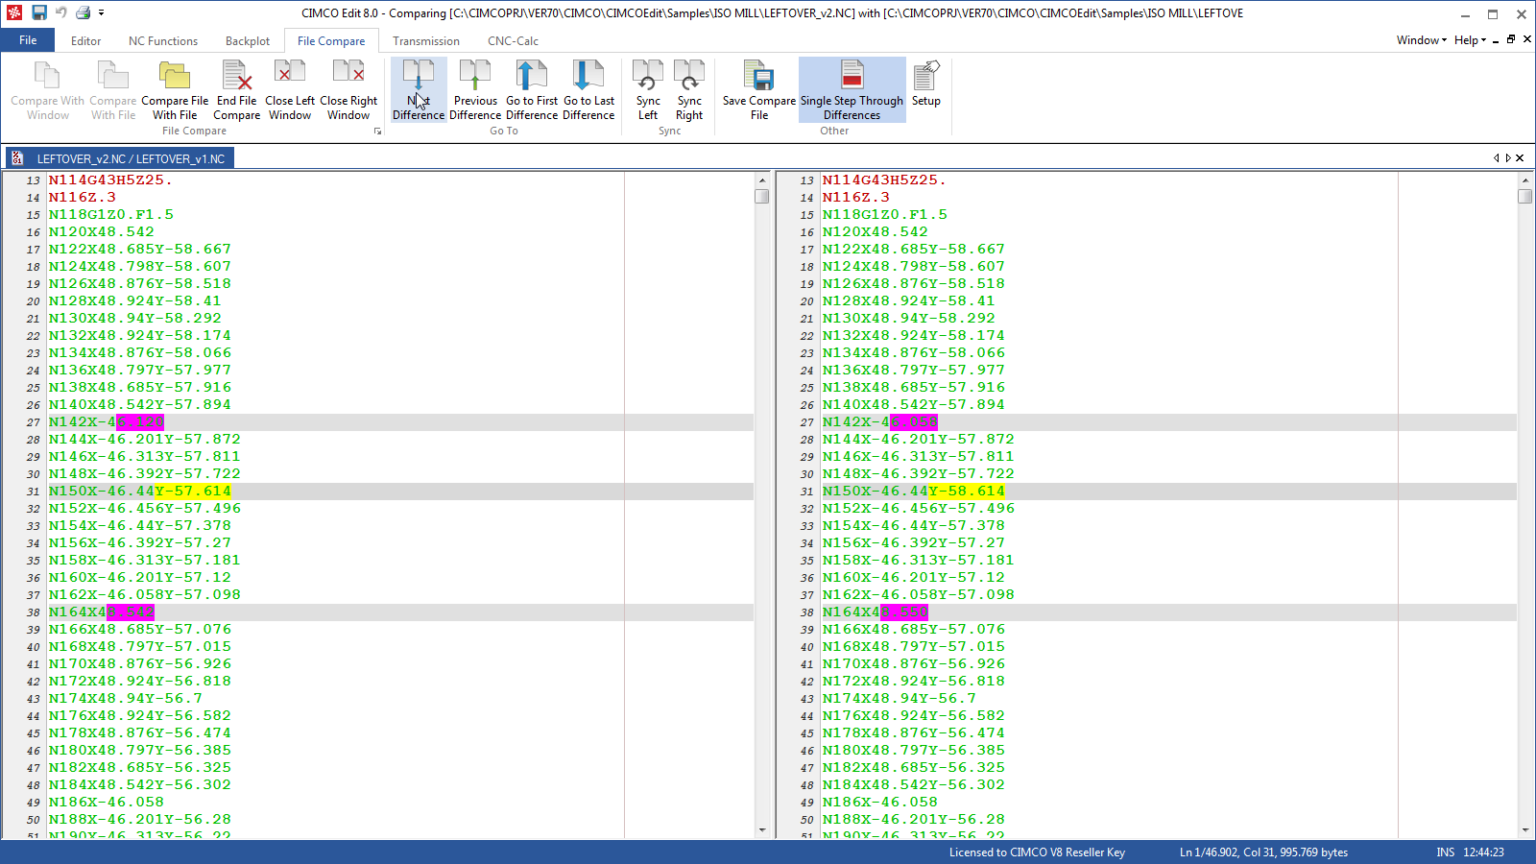Image resolution: width=1536 pixels, height=864 pixels.
Task: Click Go to First Difference
Action: click(531, 90)
